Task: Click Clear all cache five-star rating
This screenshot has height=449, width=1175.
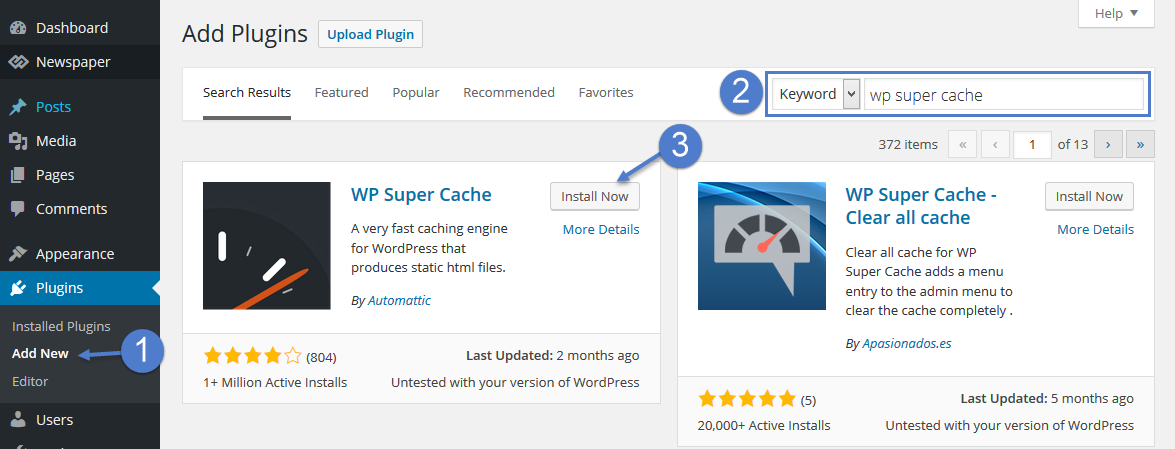Action: coord(747,399)
